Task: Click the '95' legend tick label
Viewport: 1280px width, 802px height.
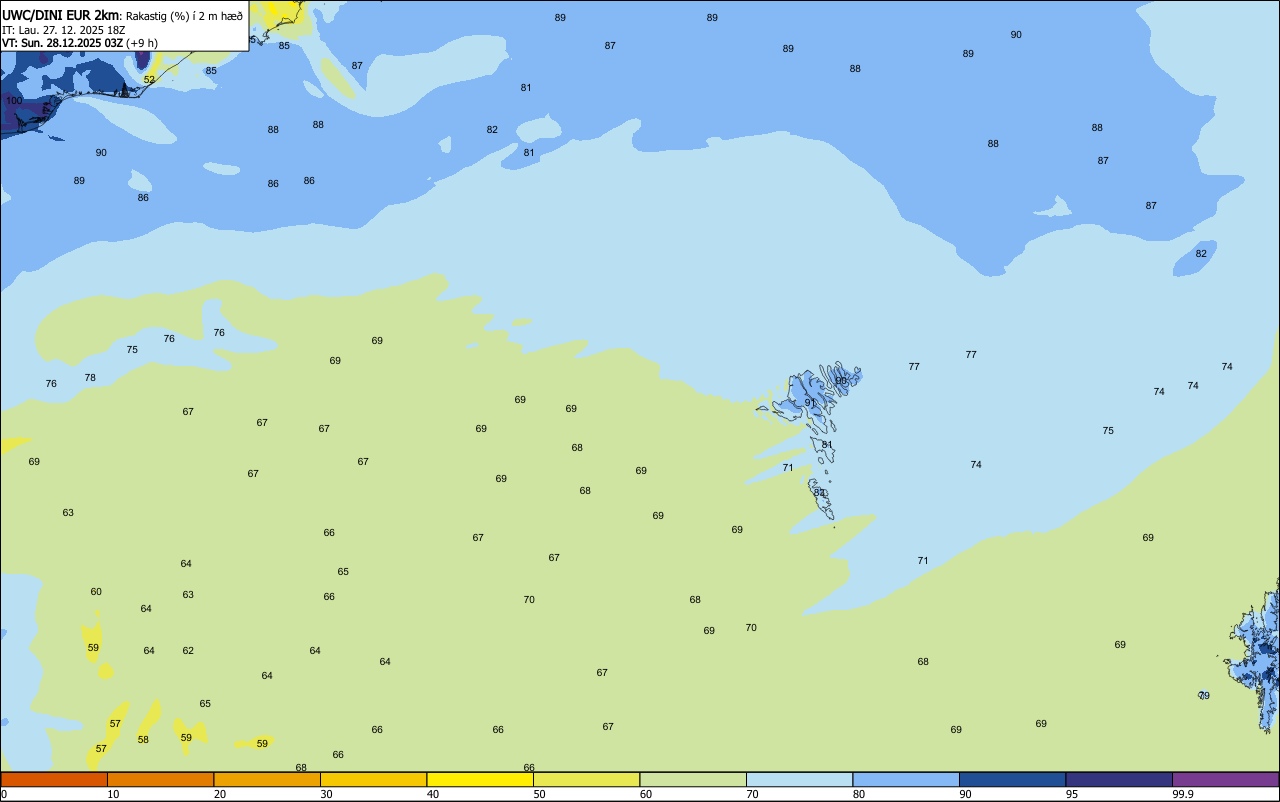Action: click(x=1072, y=794)
